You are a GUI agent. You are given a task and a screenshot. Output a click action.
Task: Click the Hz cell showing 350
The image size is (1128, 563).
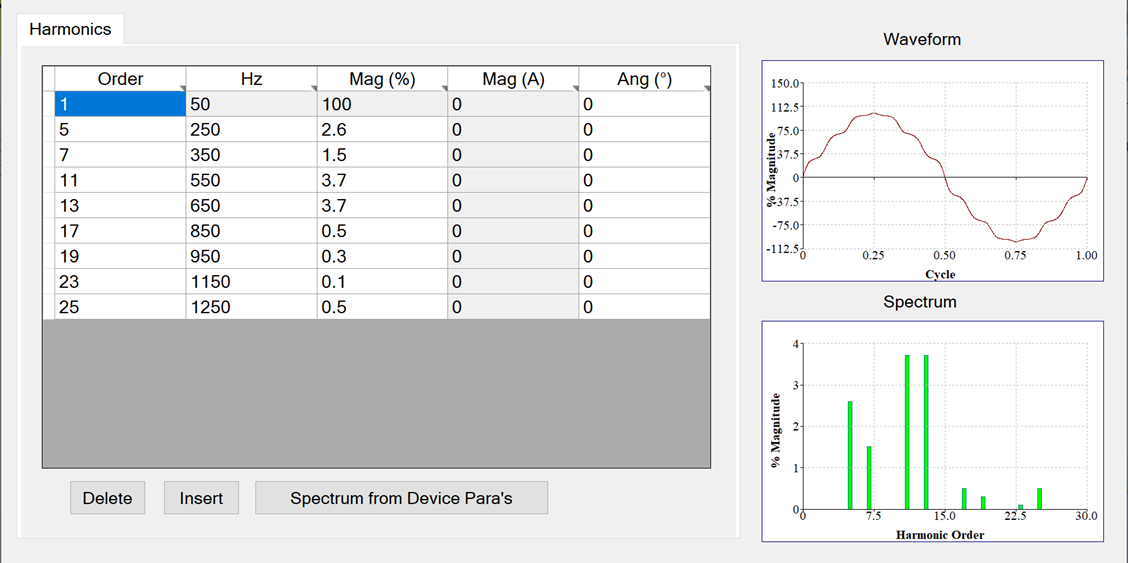(251, 155)
